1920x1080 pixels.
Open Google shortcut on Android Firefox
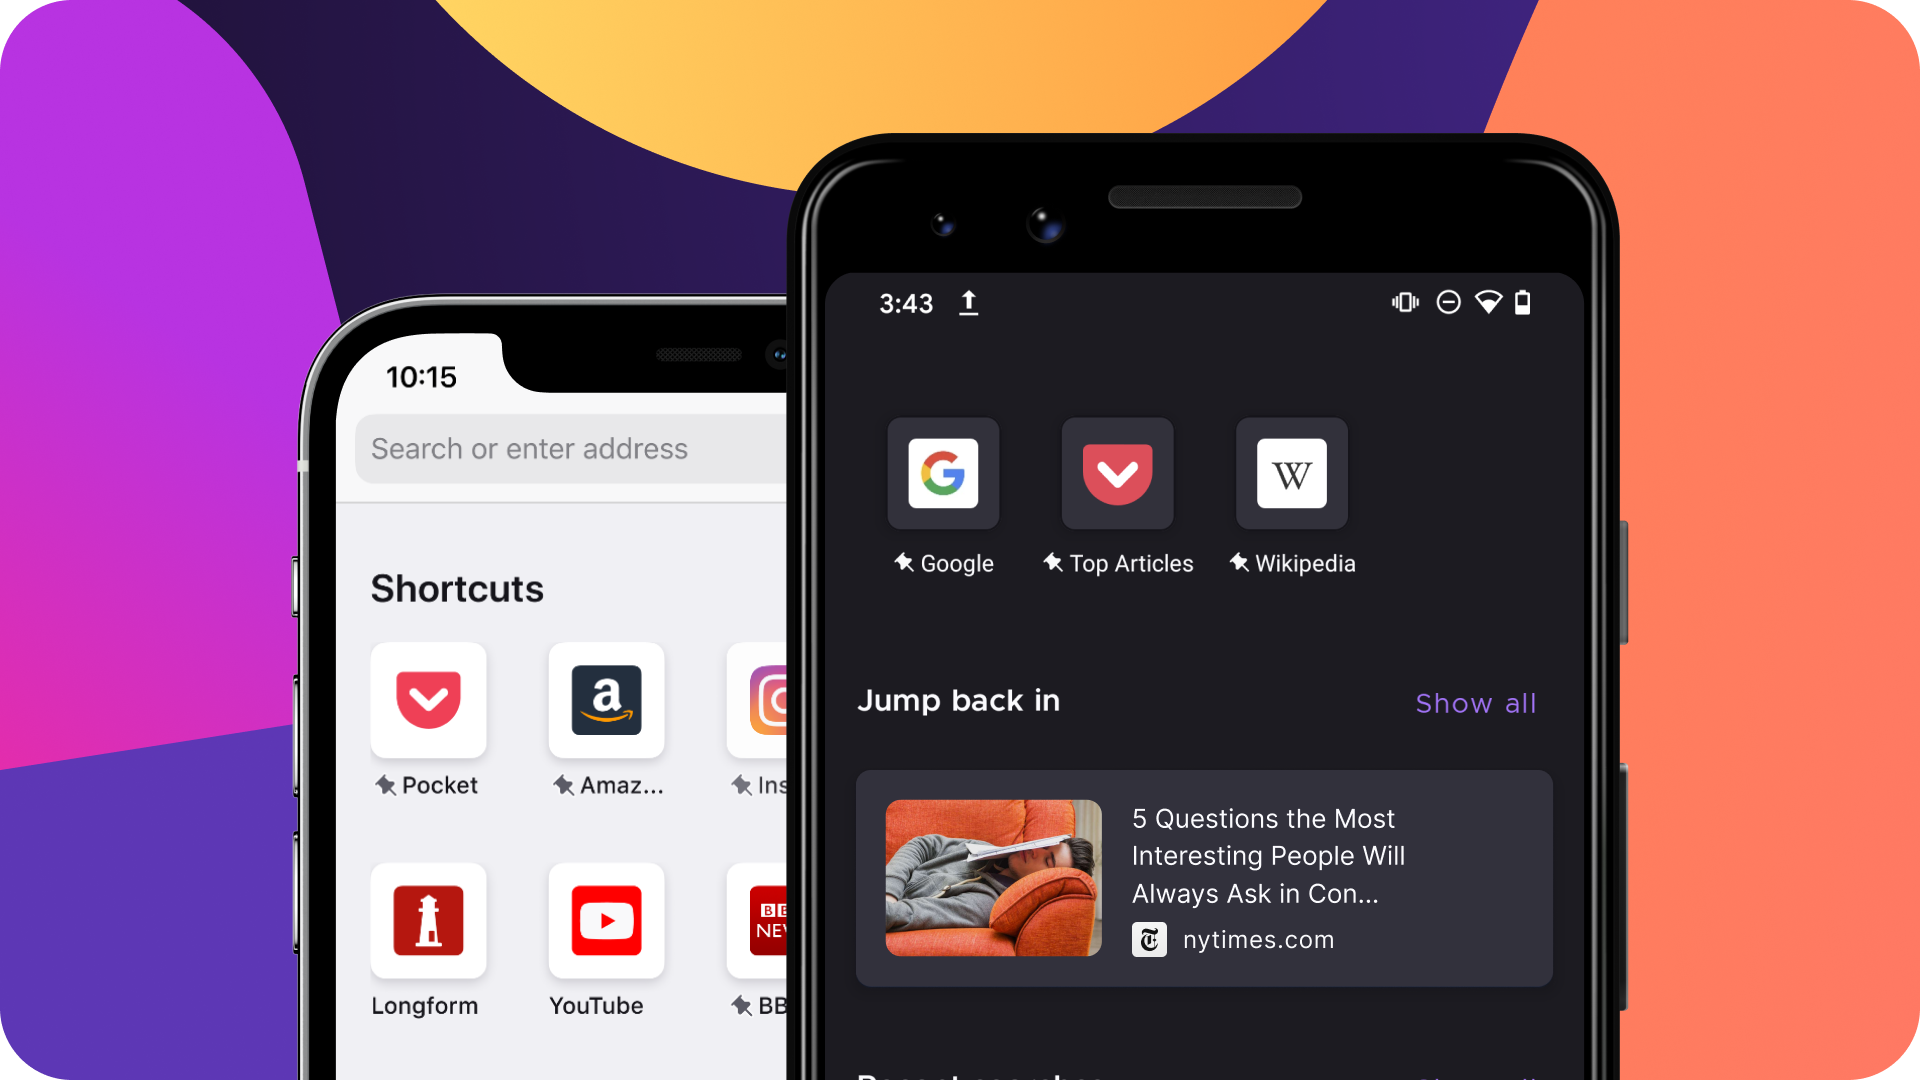pyautogui.click(x=944, y=473)
